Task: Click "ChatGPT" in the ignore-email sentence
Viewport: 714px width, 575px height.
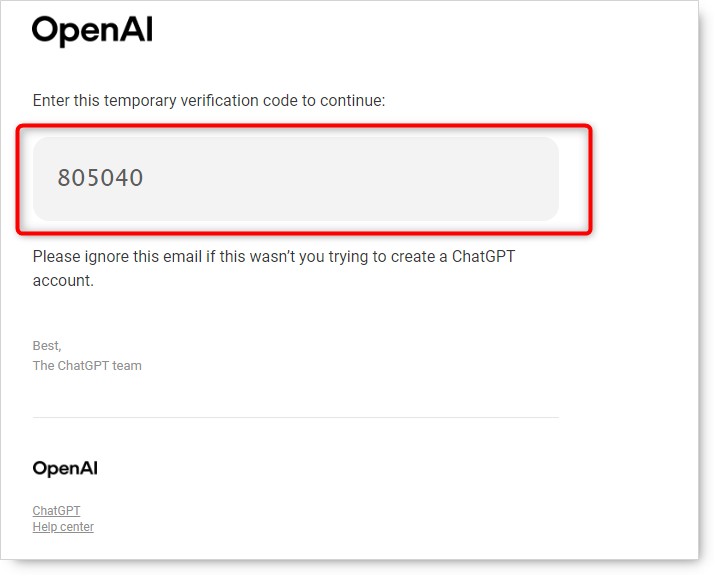Action: (484, 256)
